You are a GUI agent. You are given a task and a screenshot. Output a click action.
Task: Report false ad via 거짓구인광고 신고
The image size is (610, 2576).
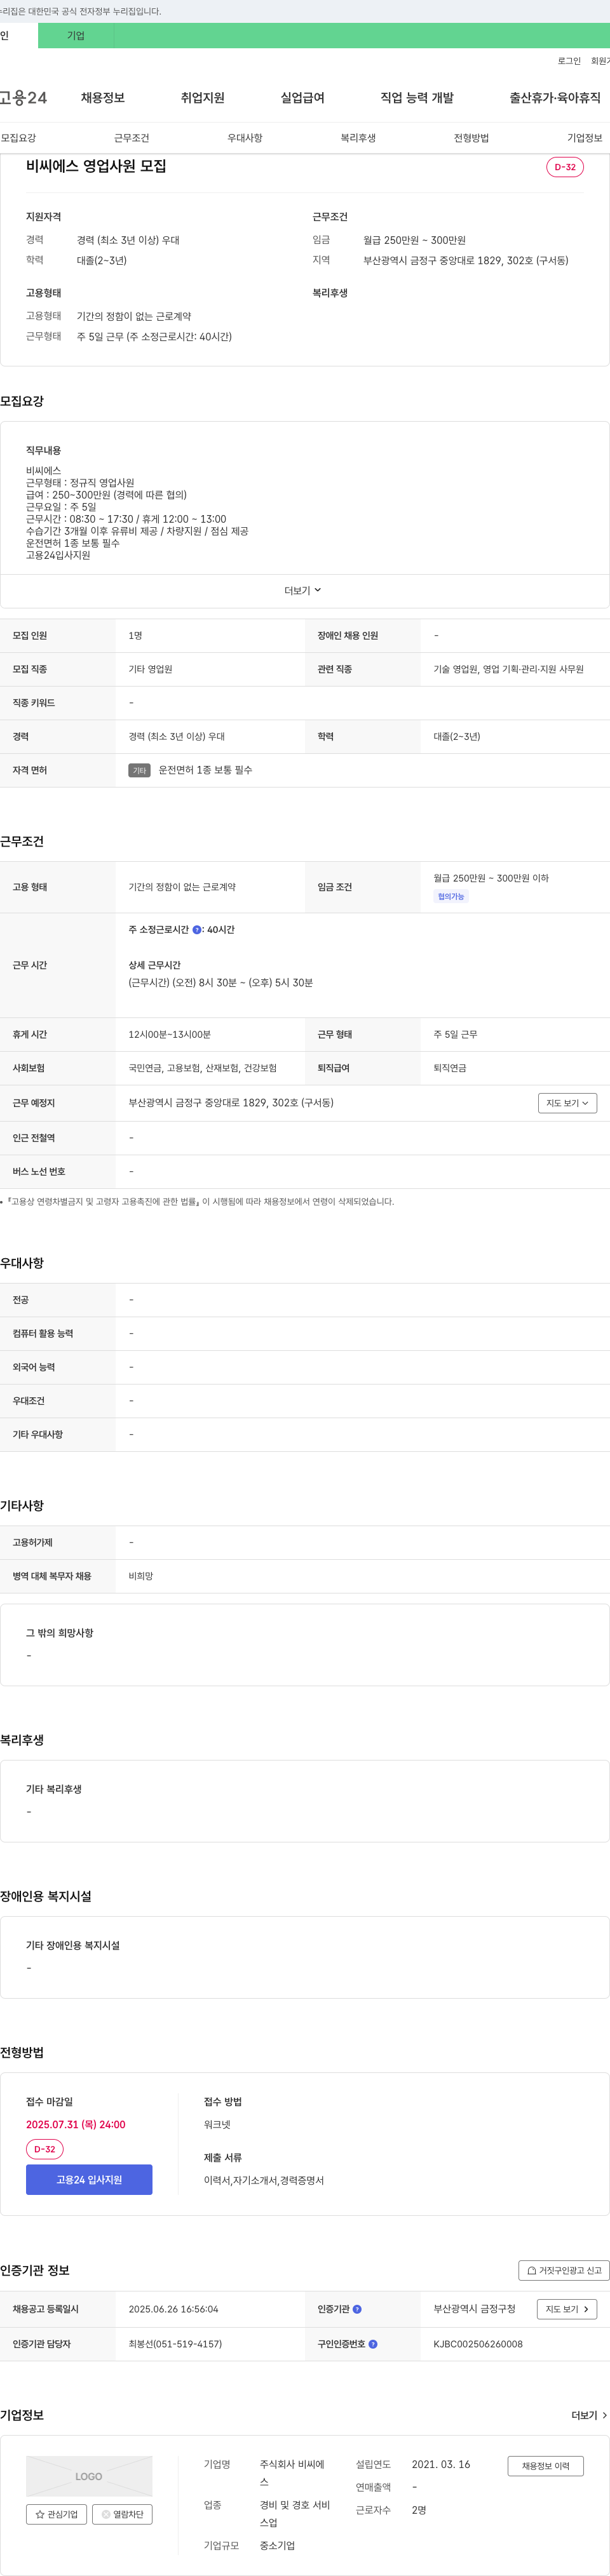click(564, 2270)
